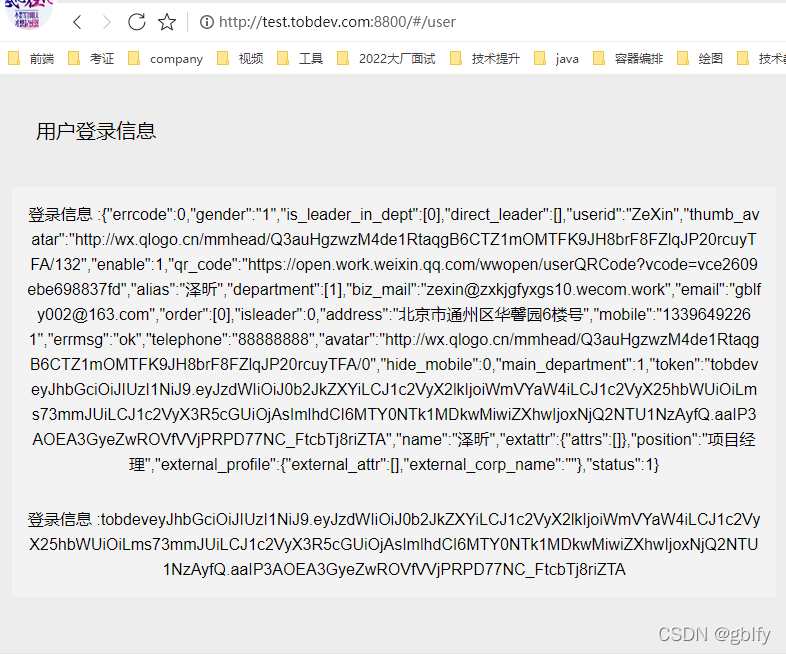Screen dimensions: 786x654
Task: Open the 绘图 bookmark folder
Action: coord(700,59)
